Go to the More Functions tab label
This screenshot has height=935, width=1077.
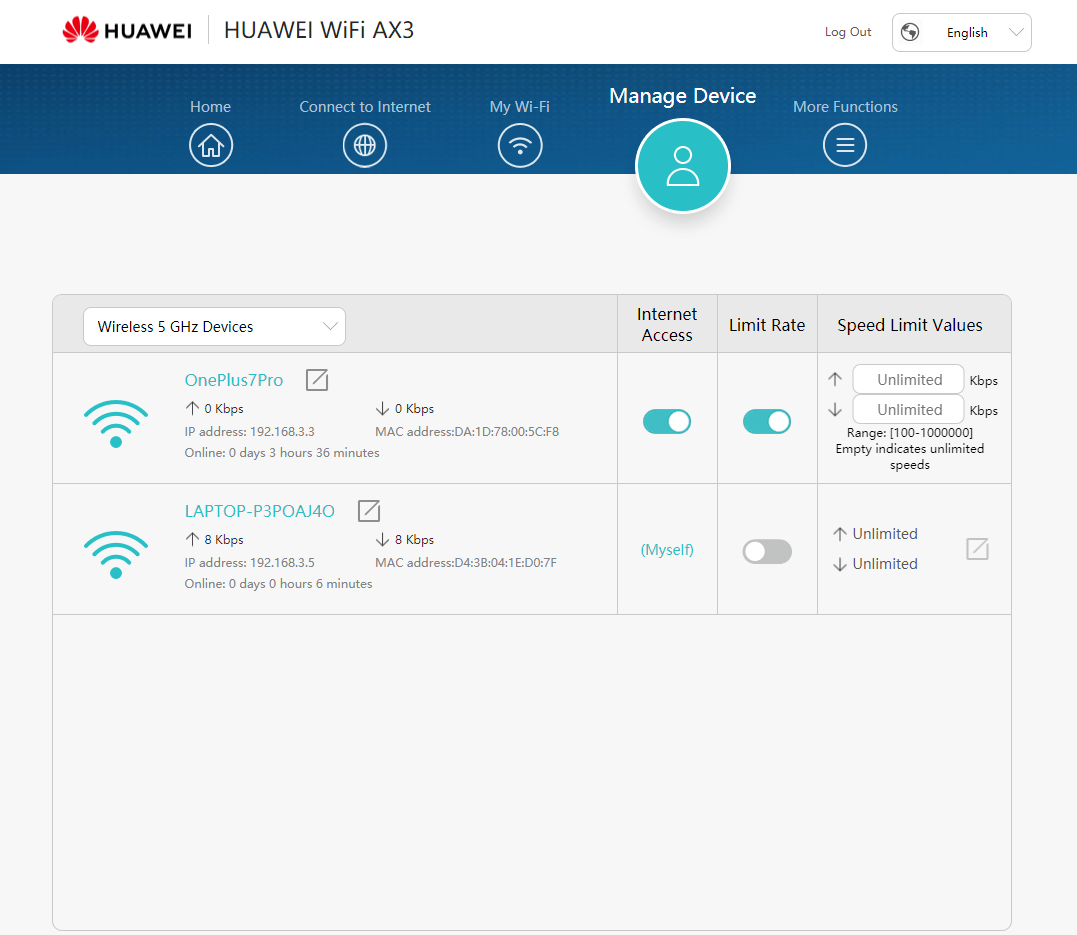[845, 107]
